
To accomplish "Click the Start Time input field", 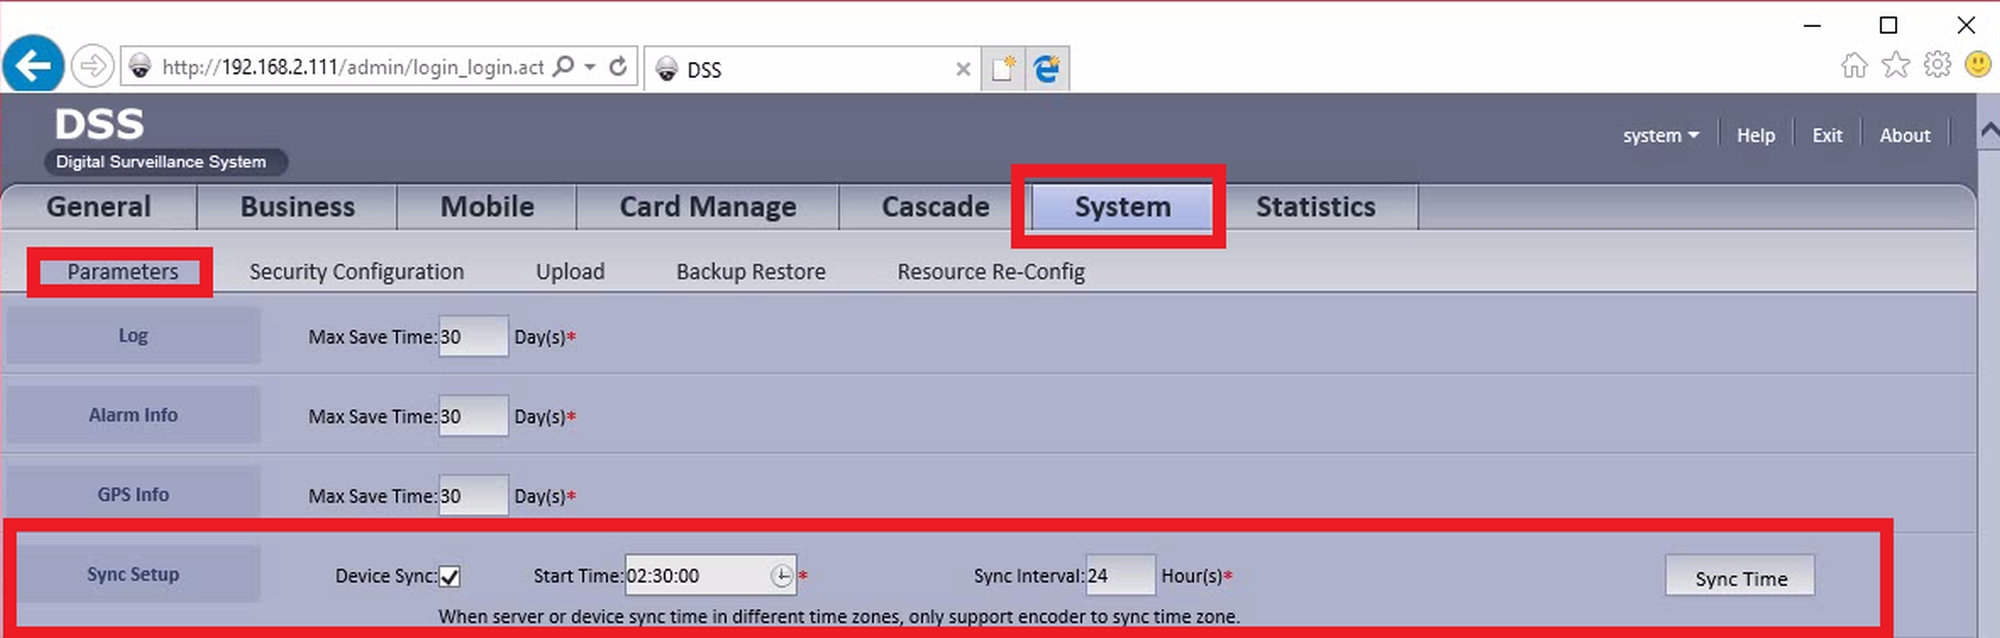I will (710, 576).
